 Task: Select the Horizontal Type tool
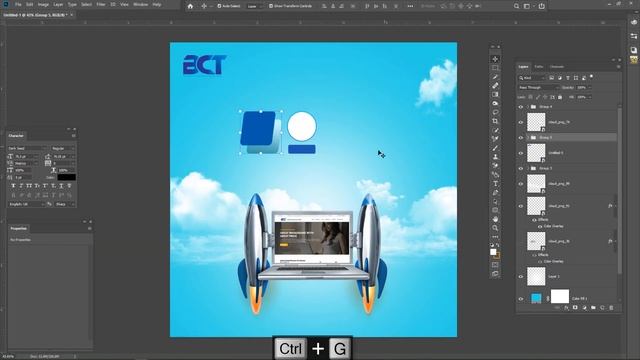[495, 184]
